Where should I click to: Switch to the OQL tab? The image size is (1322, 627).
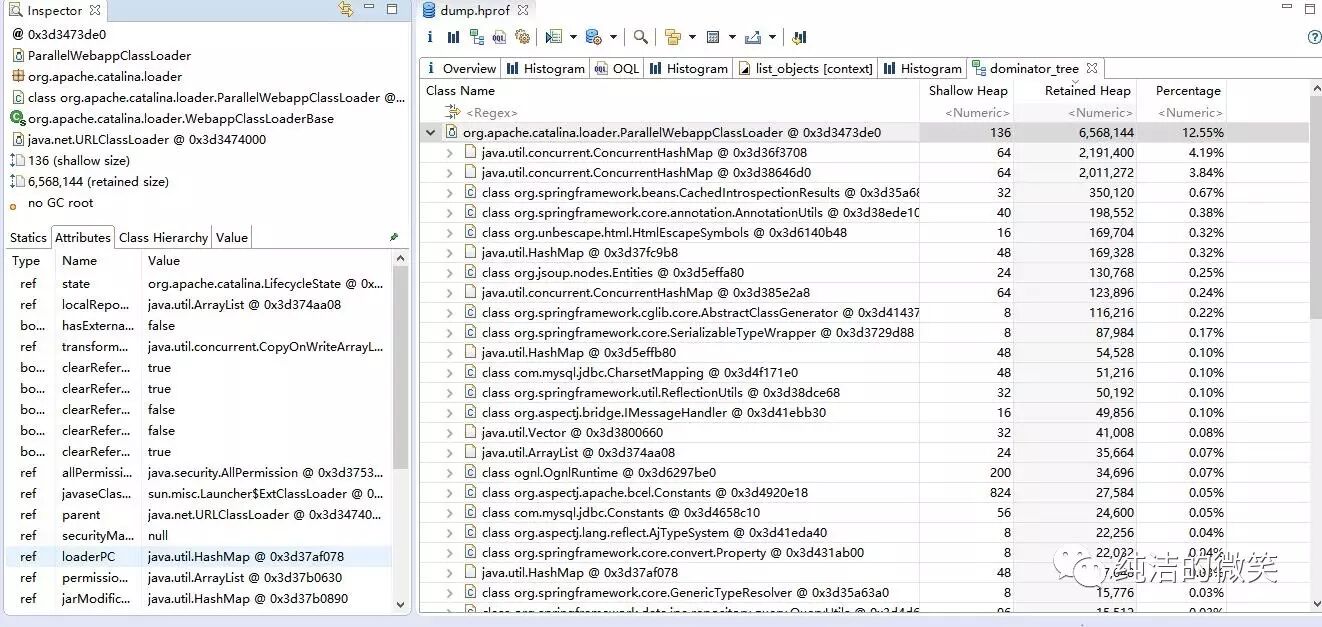(617, 68)
